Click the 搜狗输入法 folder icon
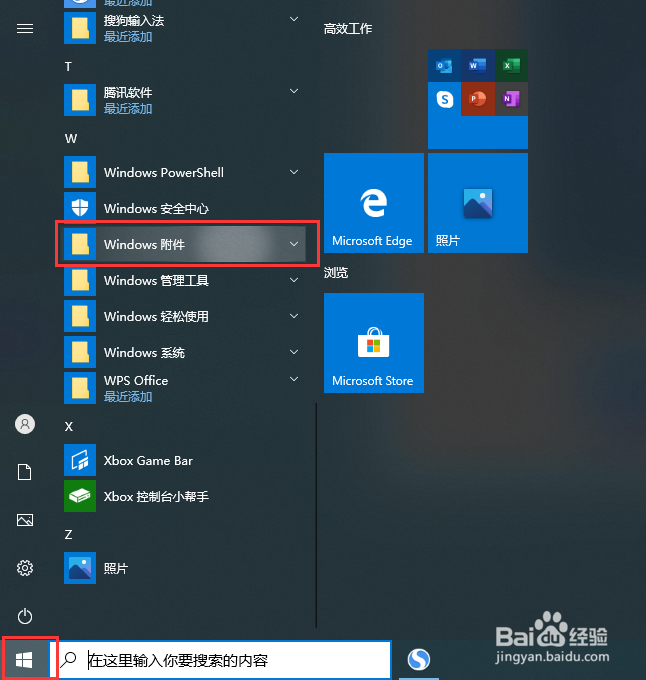This screenshot has width=646, height=680. pos(80,28)
